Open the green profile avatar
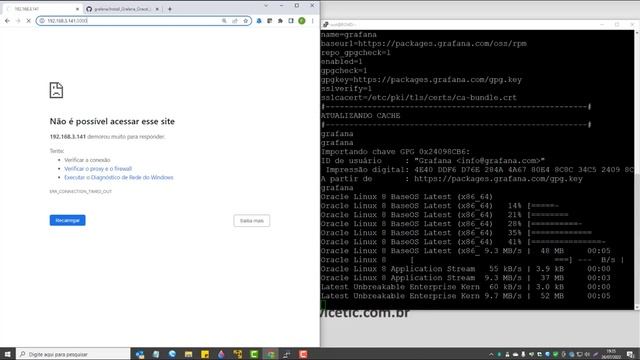The image size is (640, 360). [302, 21]
